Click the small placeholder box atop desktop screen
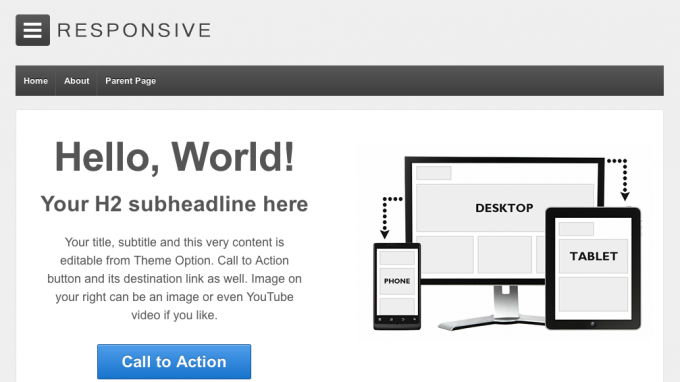The height and width of the screenshot is (382, 680). click(434, 173)
